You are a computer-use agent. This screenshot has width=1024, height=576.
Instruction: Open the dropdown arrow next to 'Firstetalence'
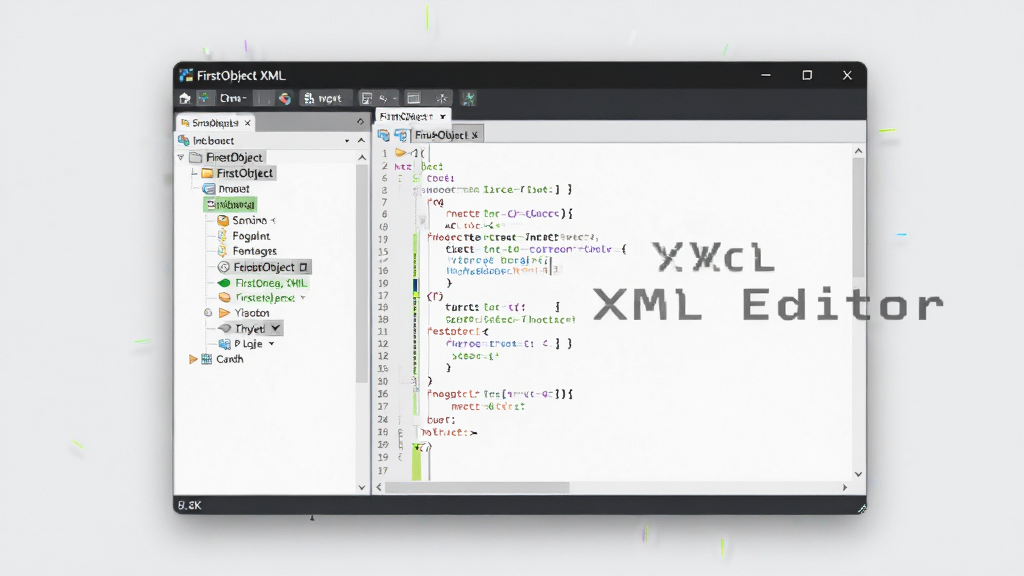(x=303, y=298)
